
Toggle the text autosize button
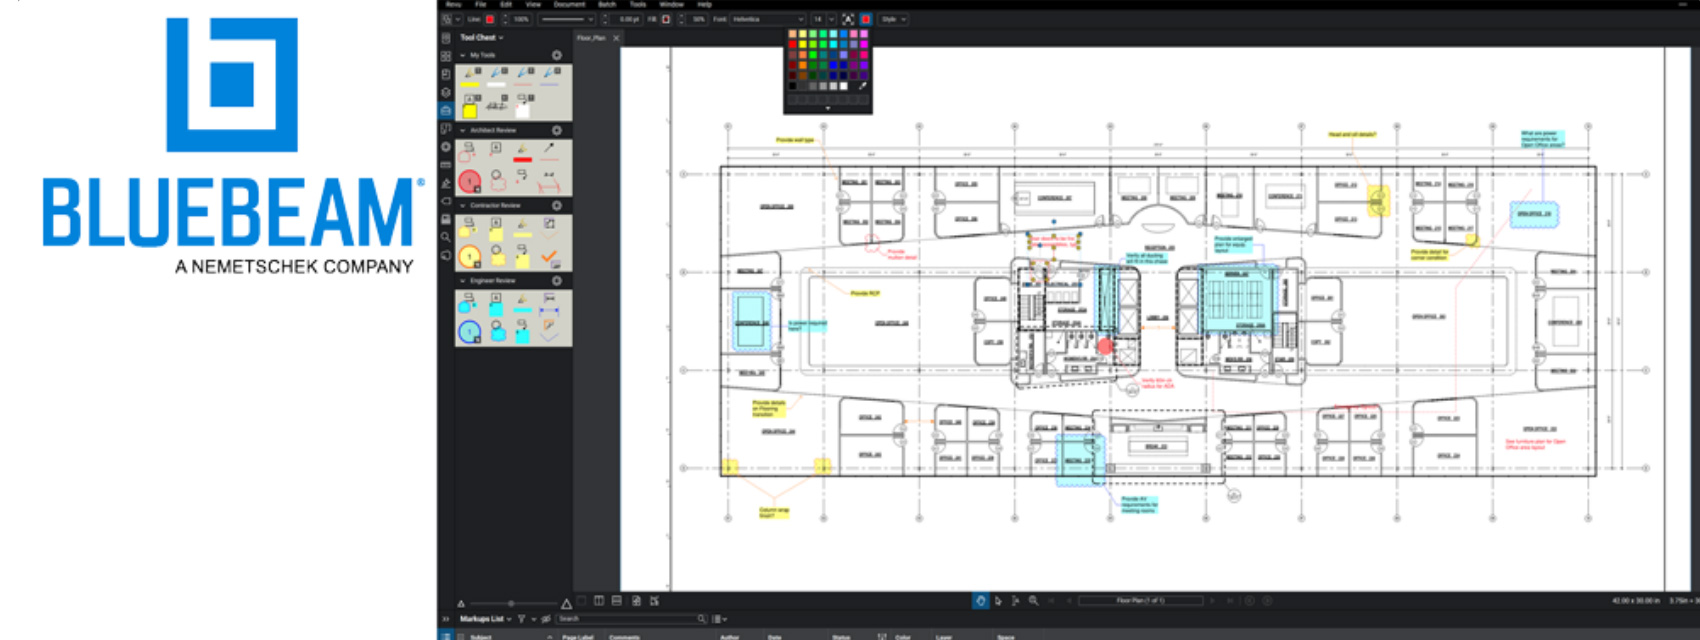tap(848, 19)
